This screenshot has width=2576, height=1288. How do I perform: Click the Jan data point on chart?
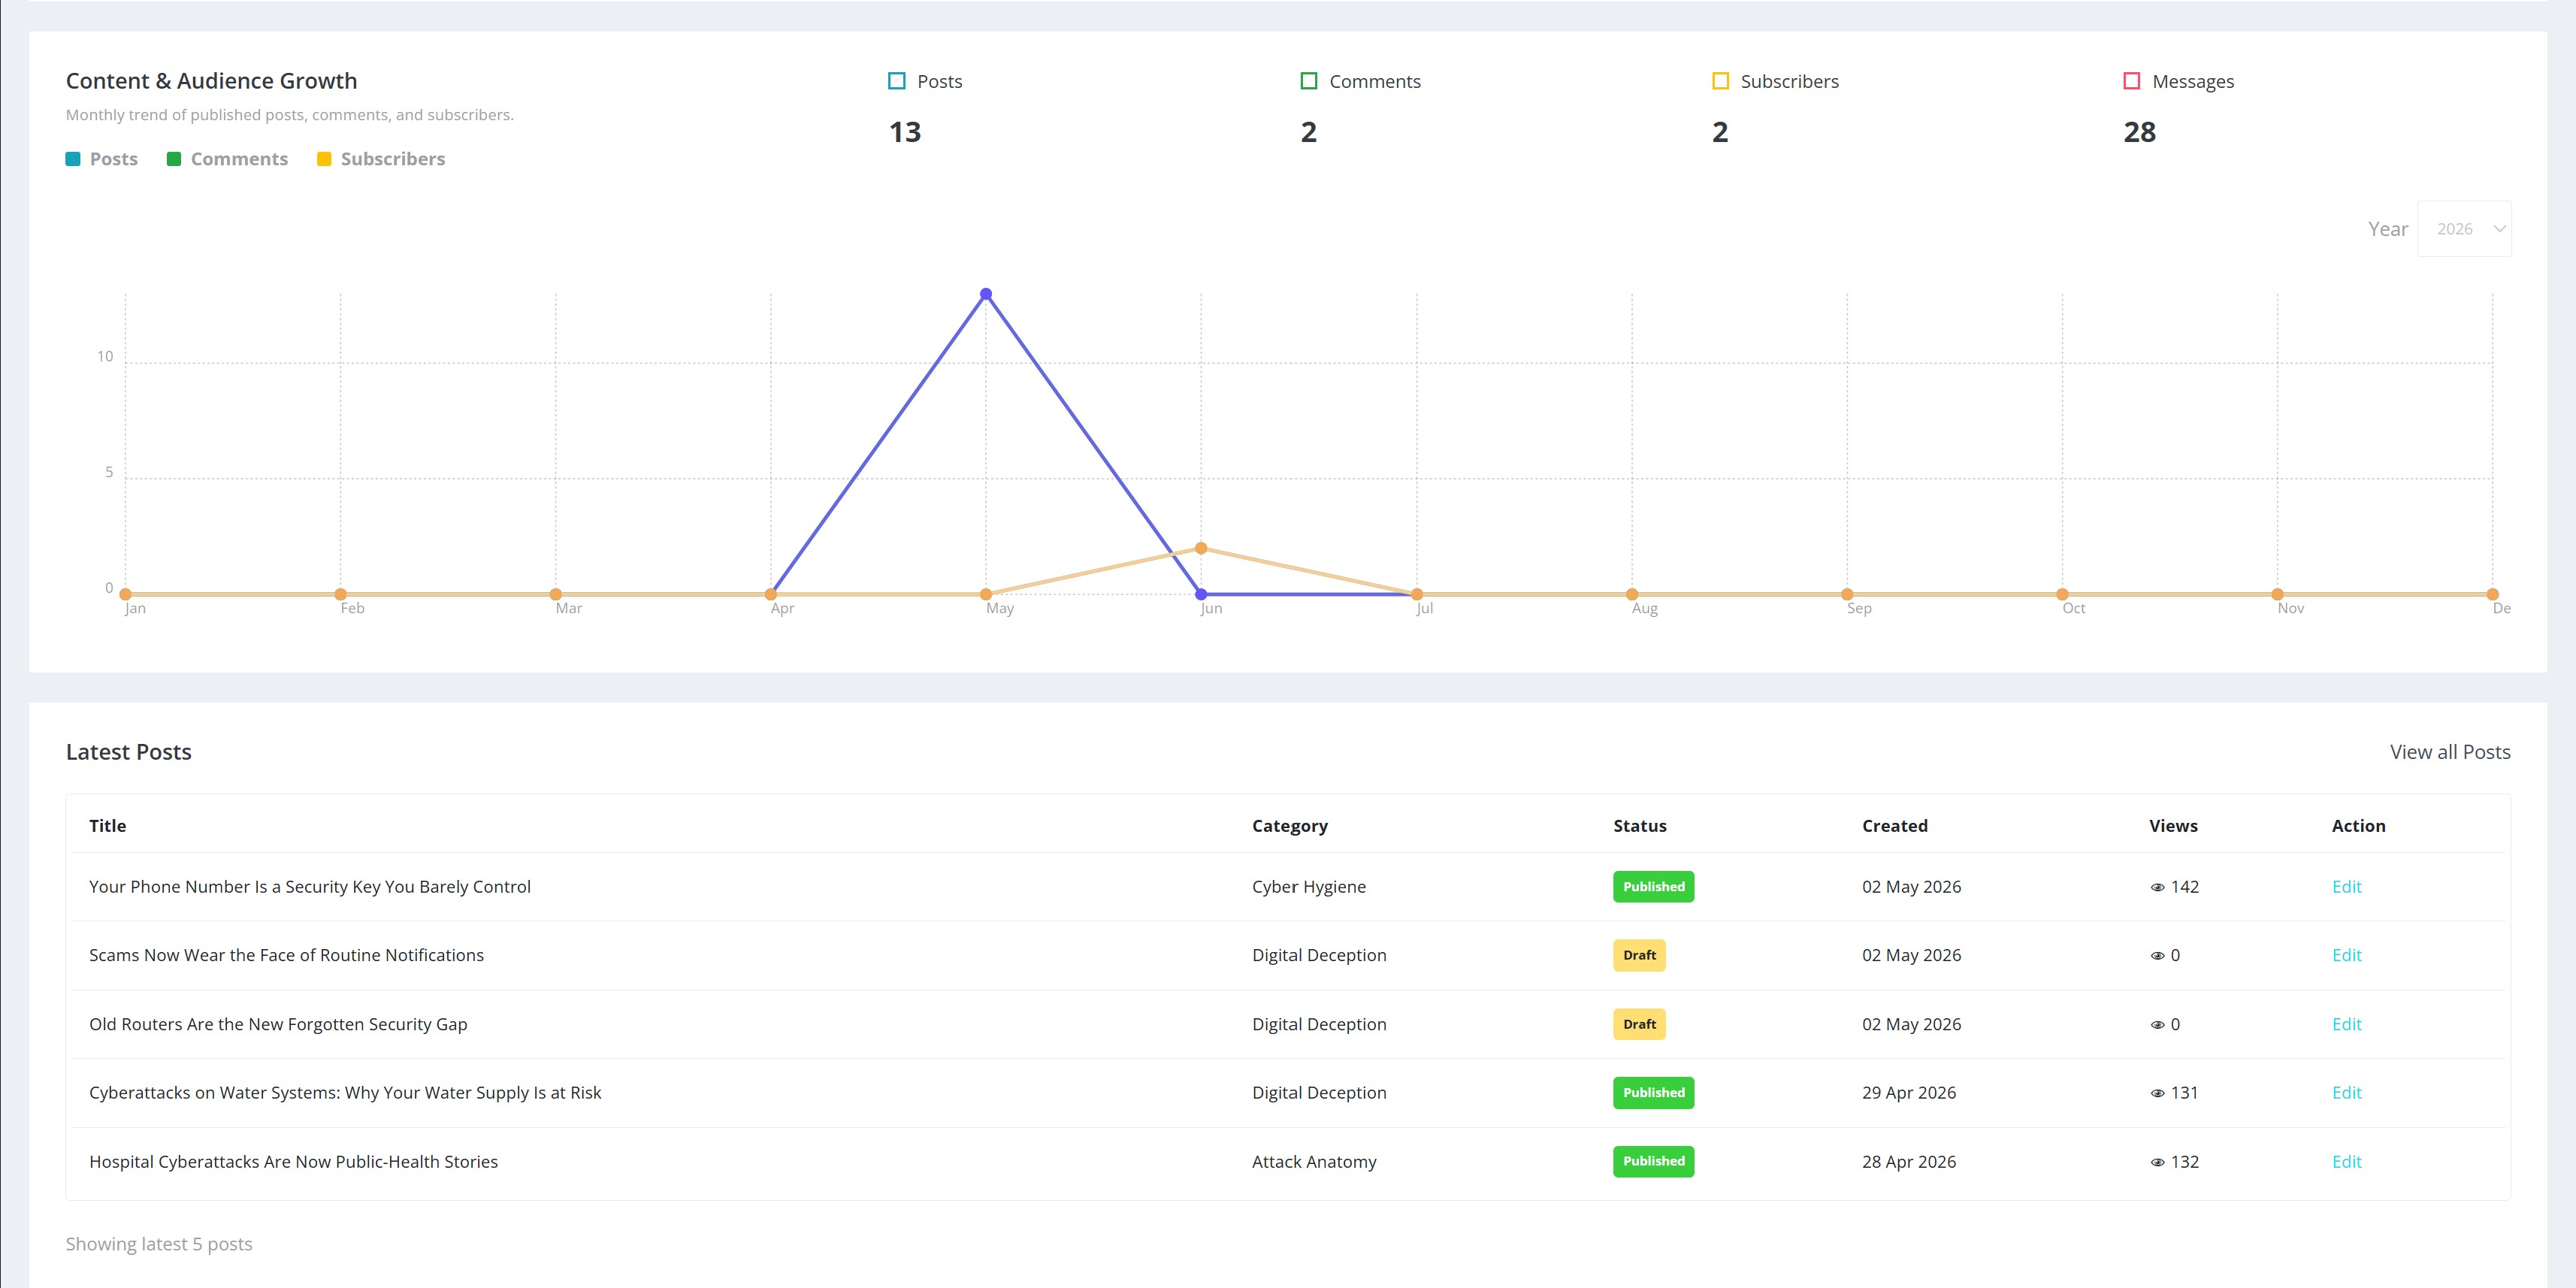pos(125,594)
